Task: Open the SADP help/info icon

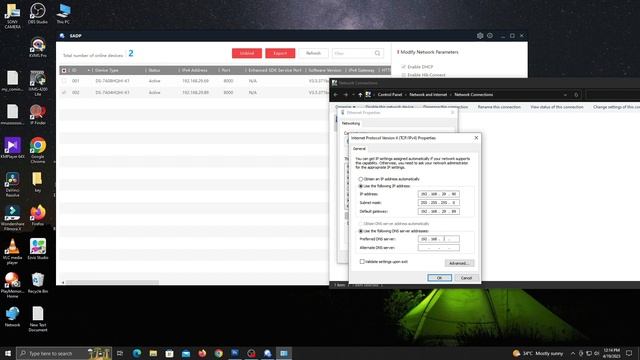Action: [x=490, y=36]
